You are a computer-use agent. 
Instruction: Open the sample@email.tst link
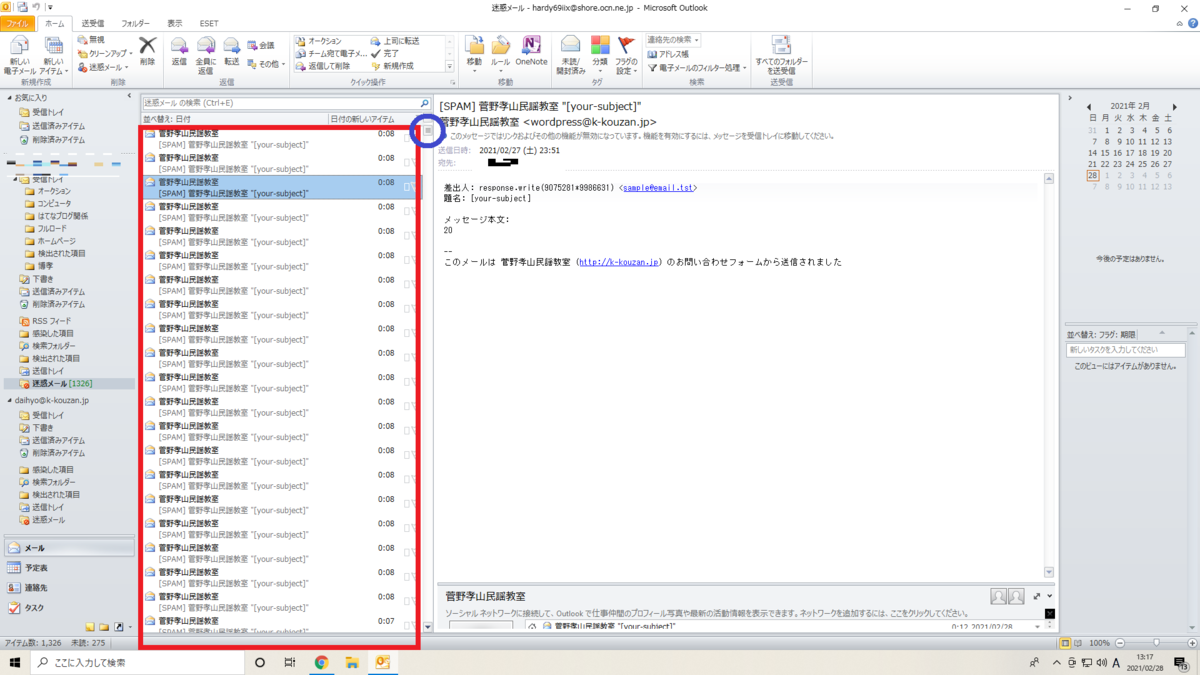click(x=658, y=187)
